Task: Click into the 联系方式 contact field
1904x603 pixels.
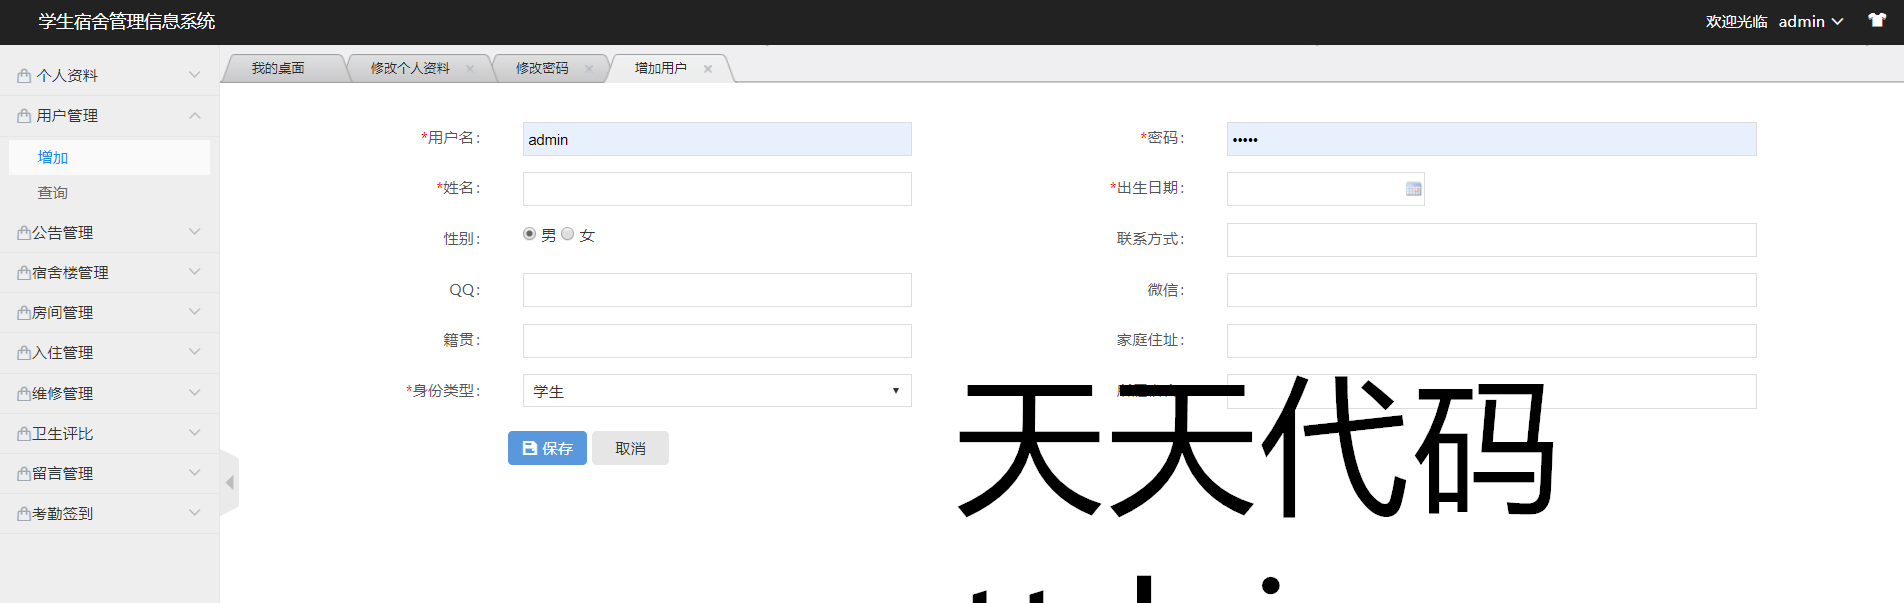Action: pos(1491,240)
